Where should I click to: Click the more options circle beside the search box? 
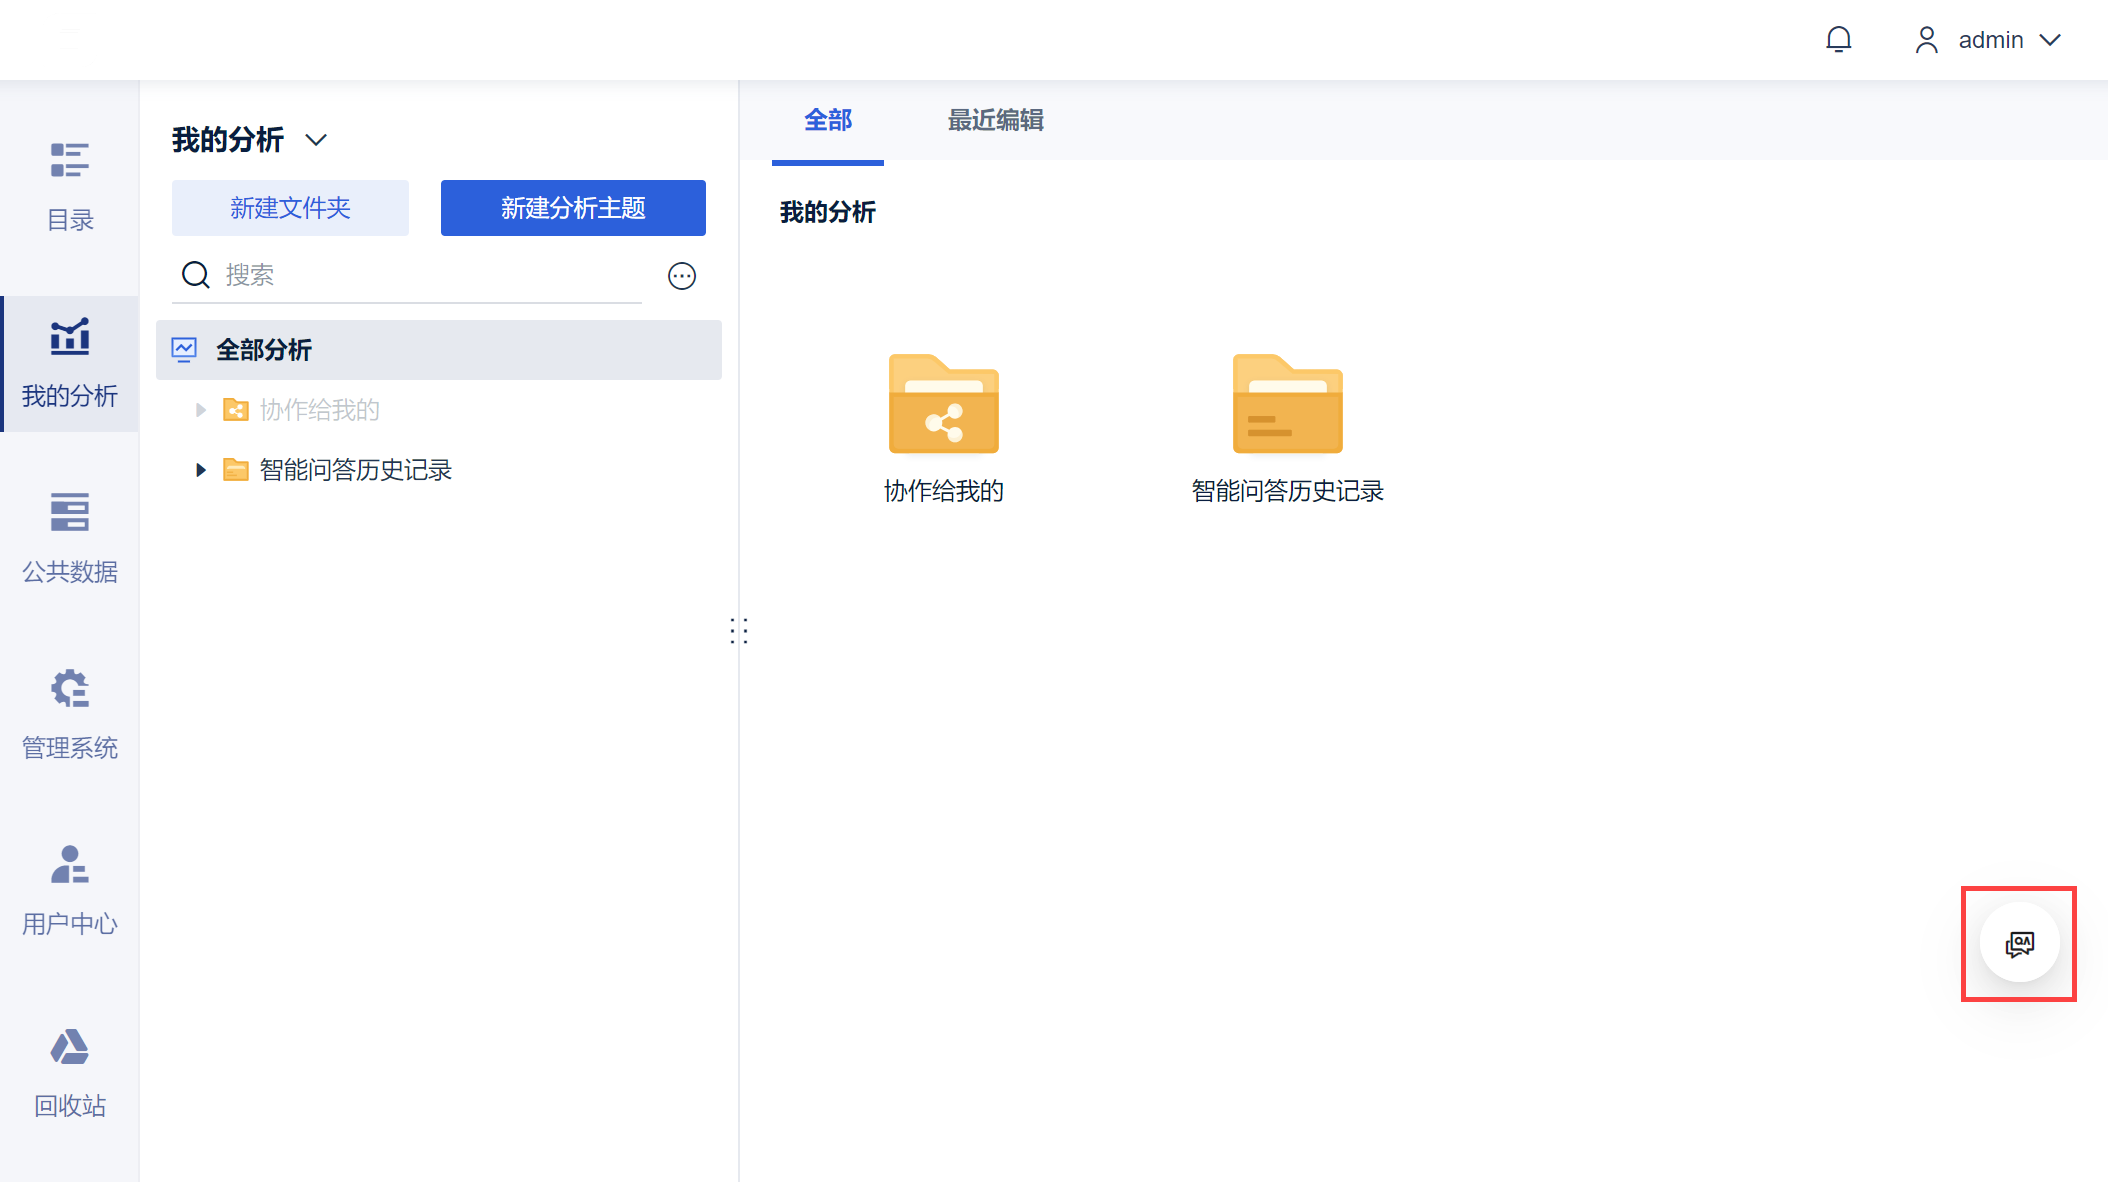(x=682, y=276)
